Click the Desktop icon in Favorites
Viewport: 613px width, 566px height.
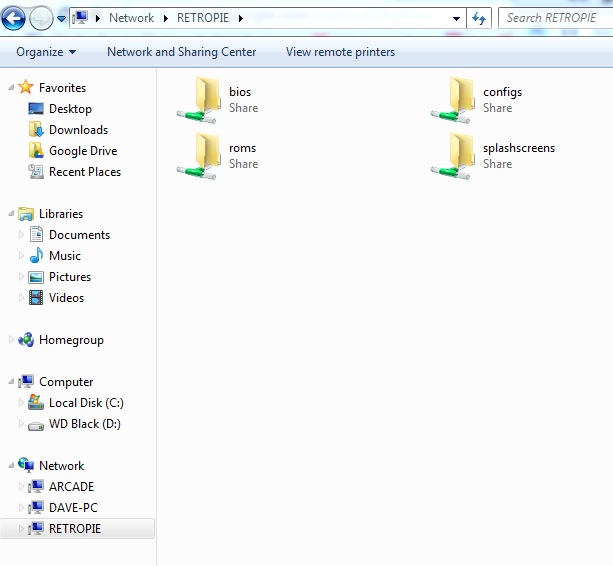36,109
